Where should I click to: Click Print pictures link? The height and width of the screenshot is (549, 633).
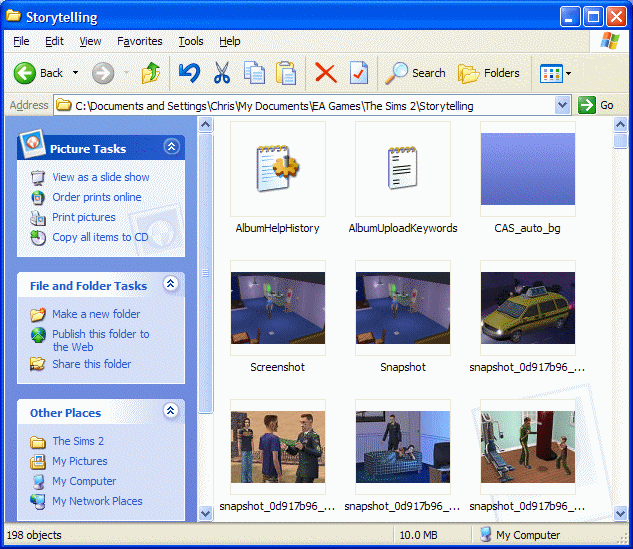pyautogui.click(x=84, y=217)
